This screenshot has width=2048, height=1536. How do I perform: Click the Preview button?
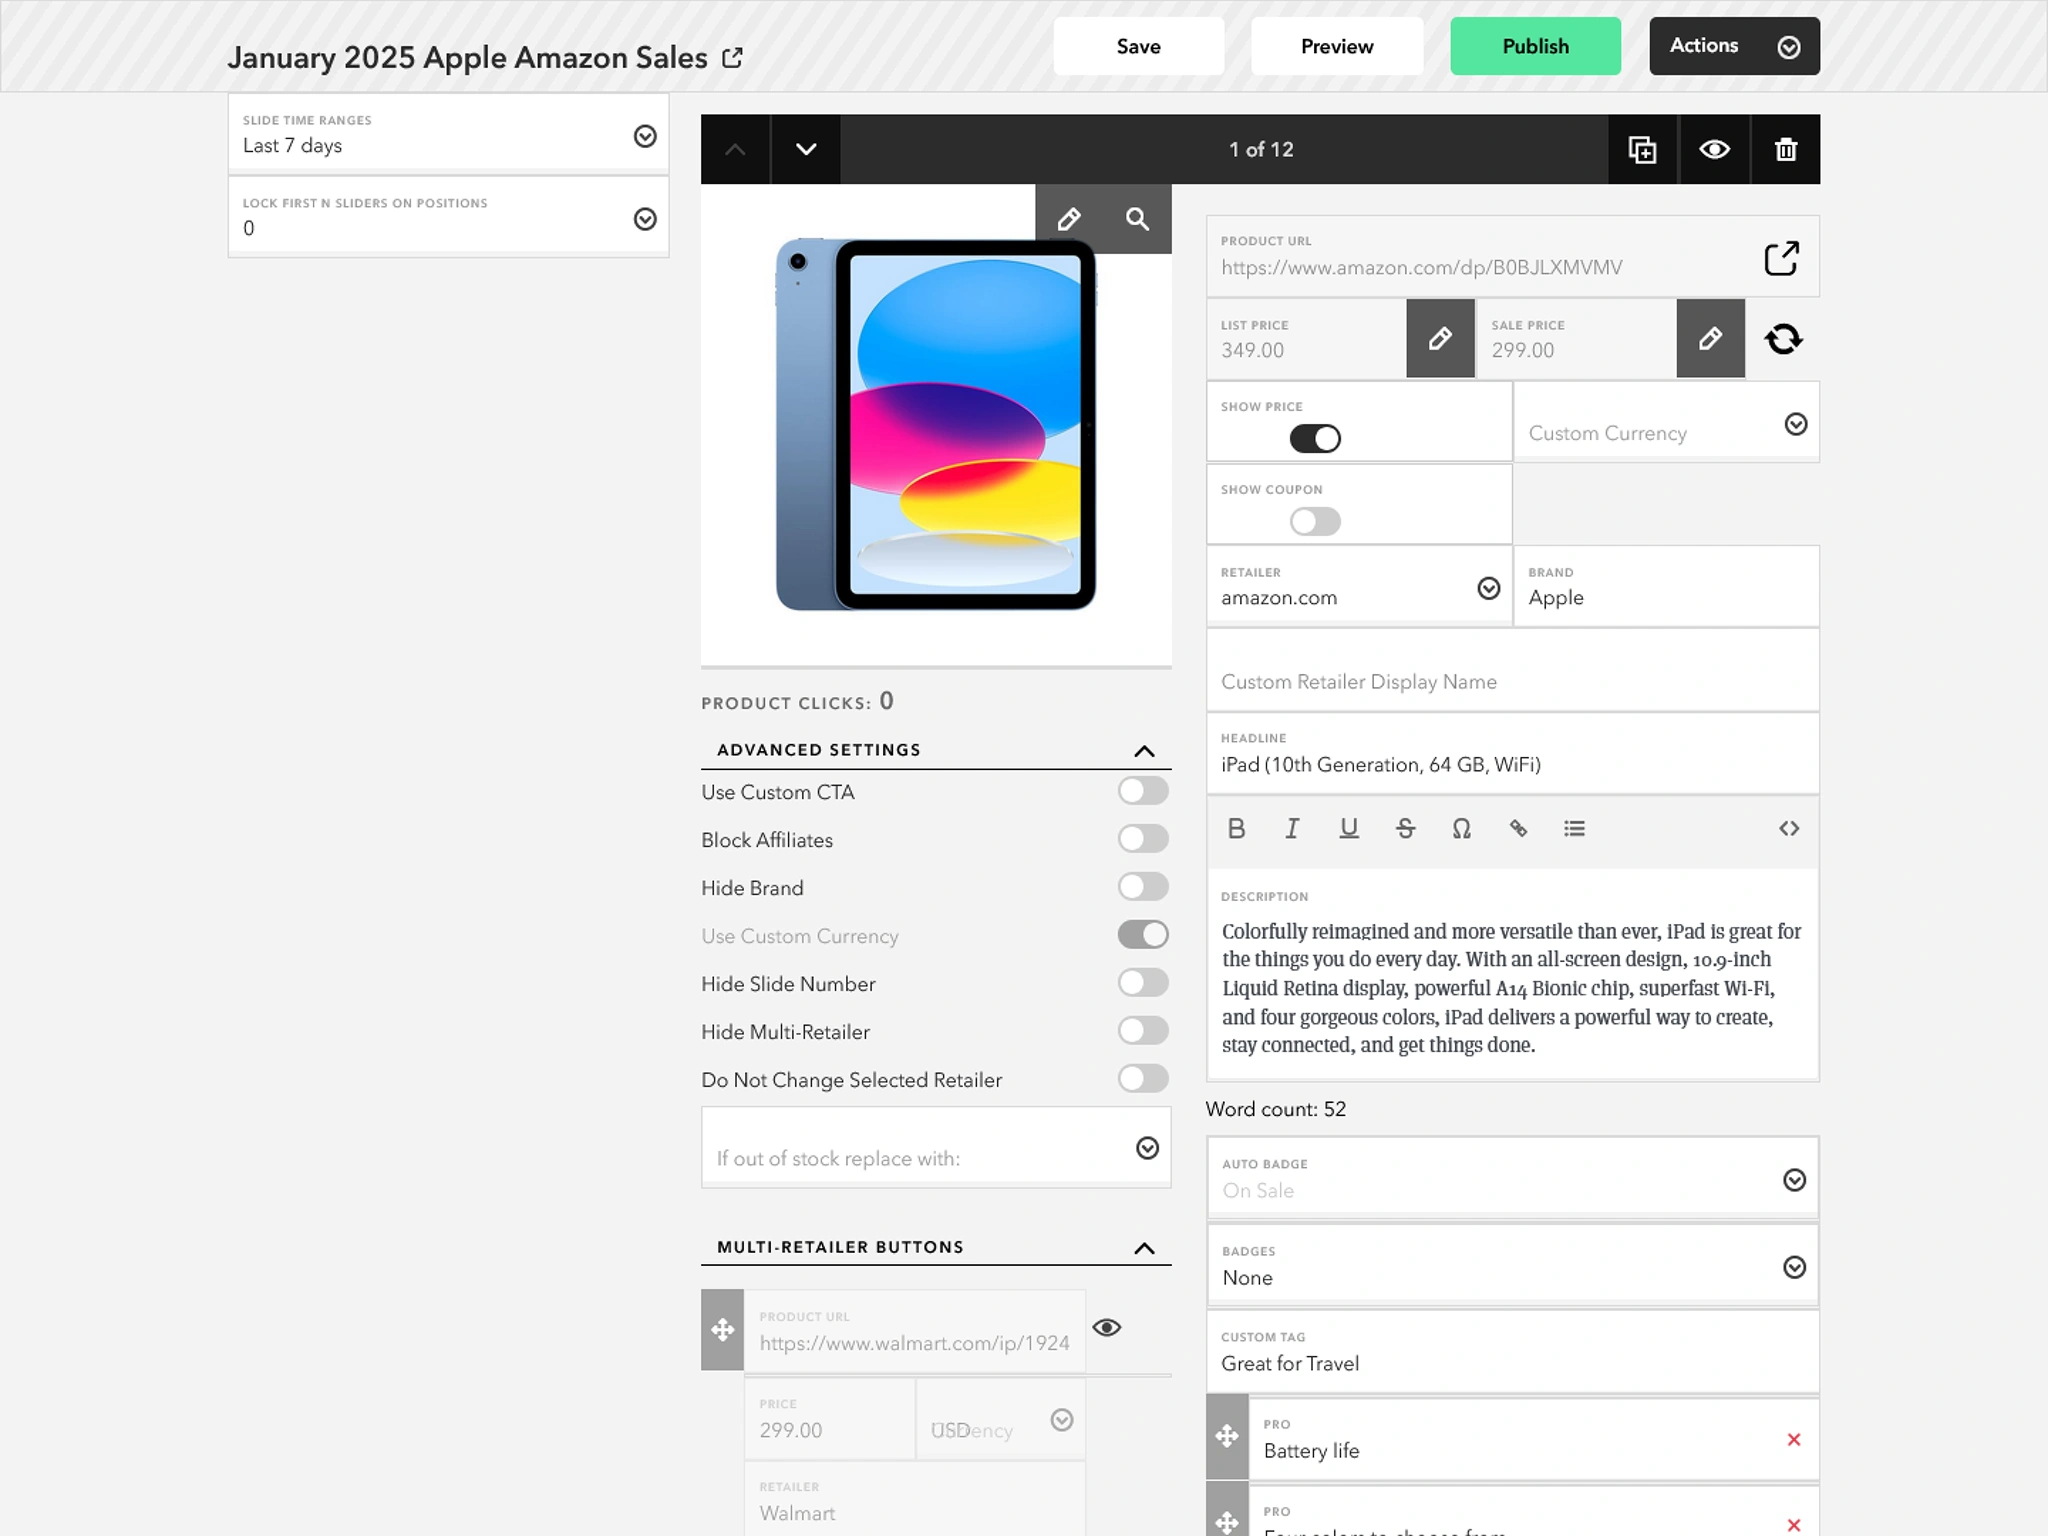(x=1336, y=46)
